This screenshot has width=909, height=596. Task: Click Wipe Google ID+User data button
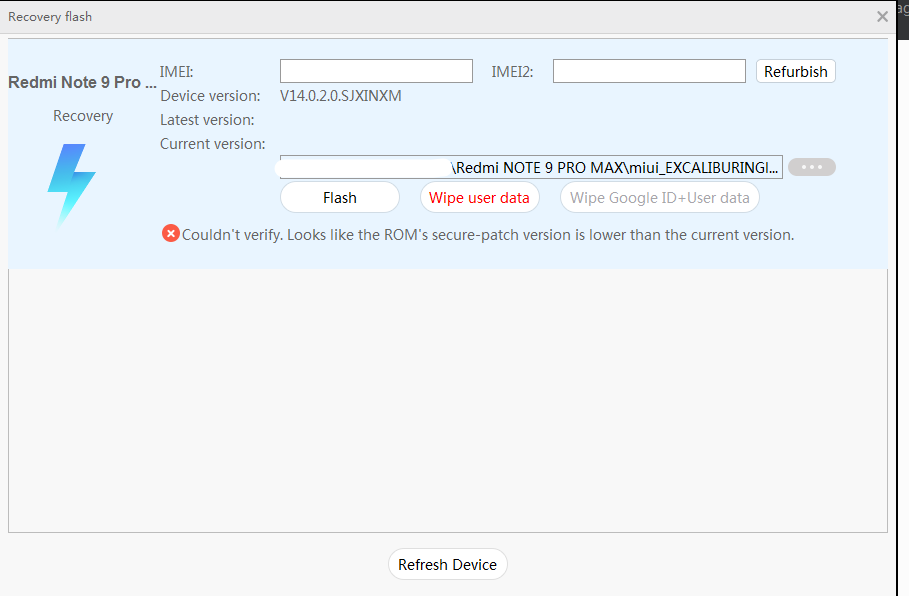[660, 198]
